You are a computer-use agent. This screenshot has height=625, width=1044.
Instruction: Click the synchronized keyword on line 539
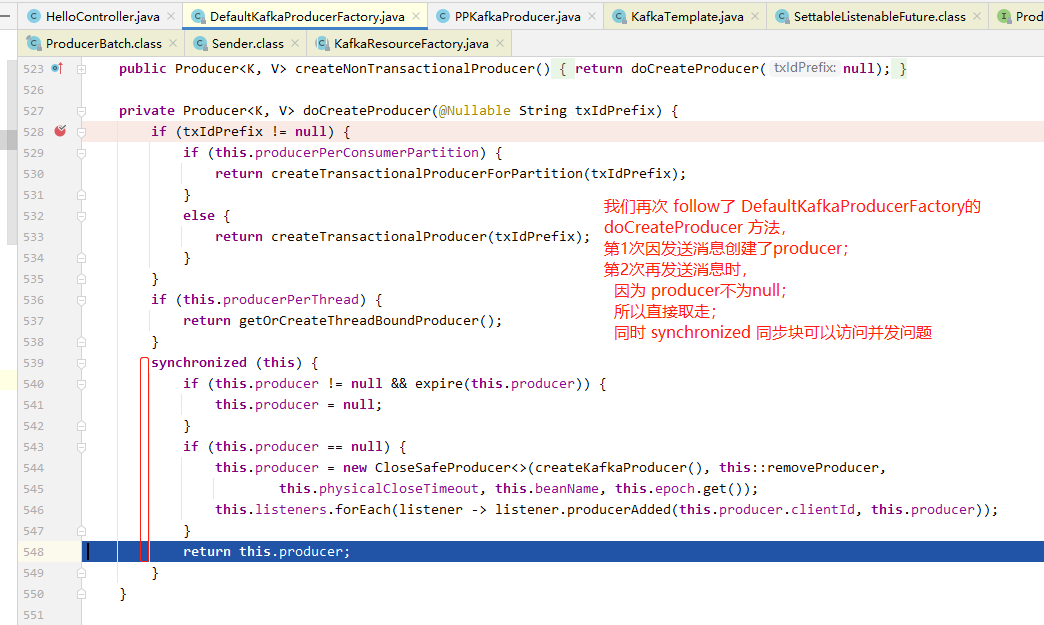199,363
